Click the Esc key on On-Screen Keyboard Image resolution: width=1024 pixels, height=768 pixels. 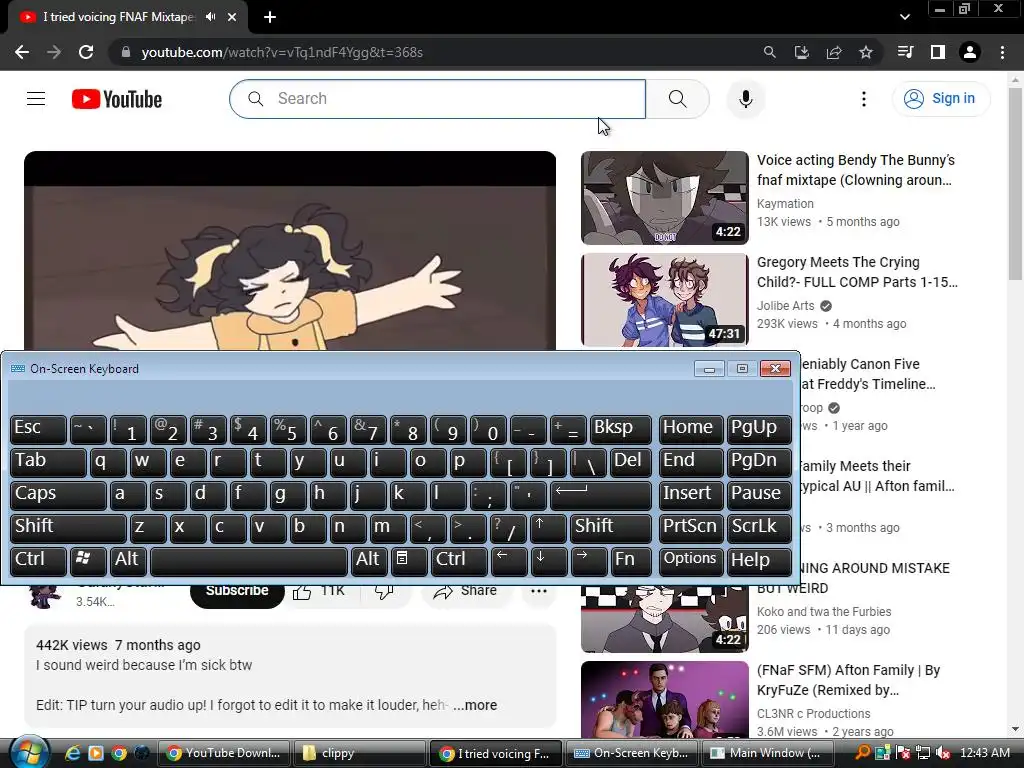click(x=39, y=429)
